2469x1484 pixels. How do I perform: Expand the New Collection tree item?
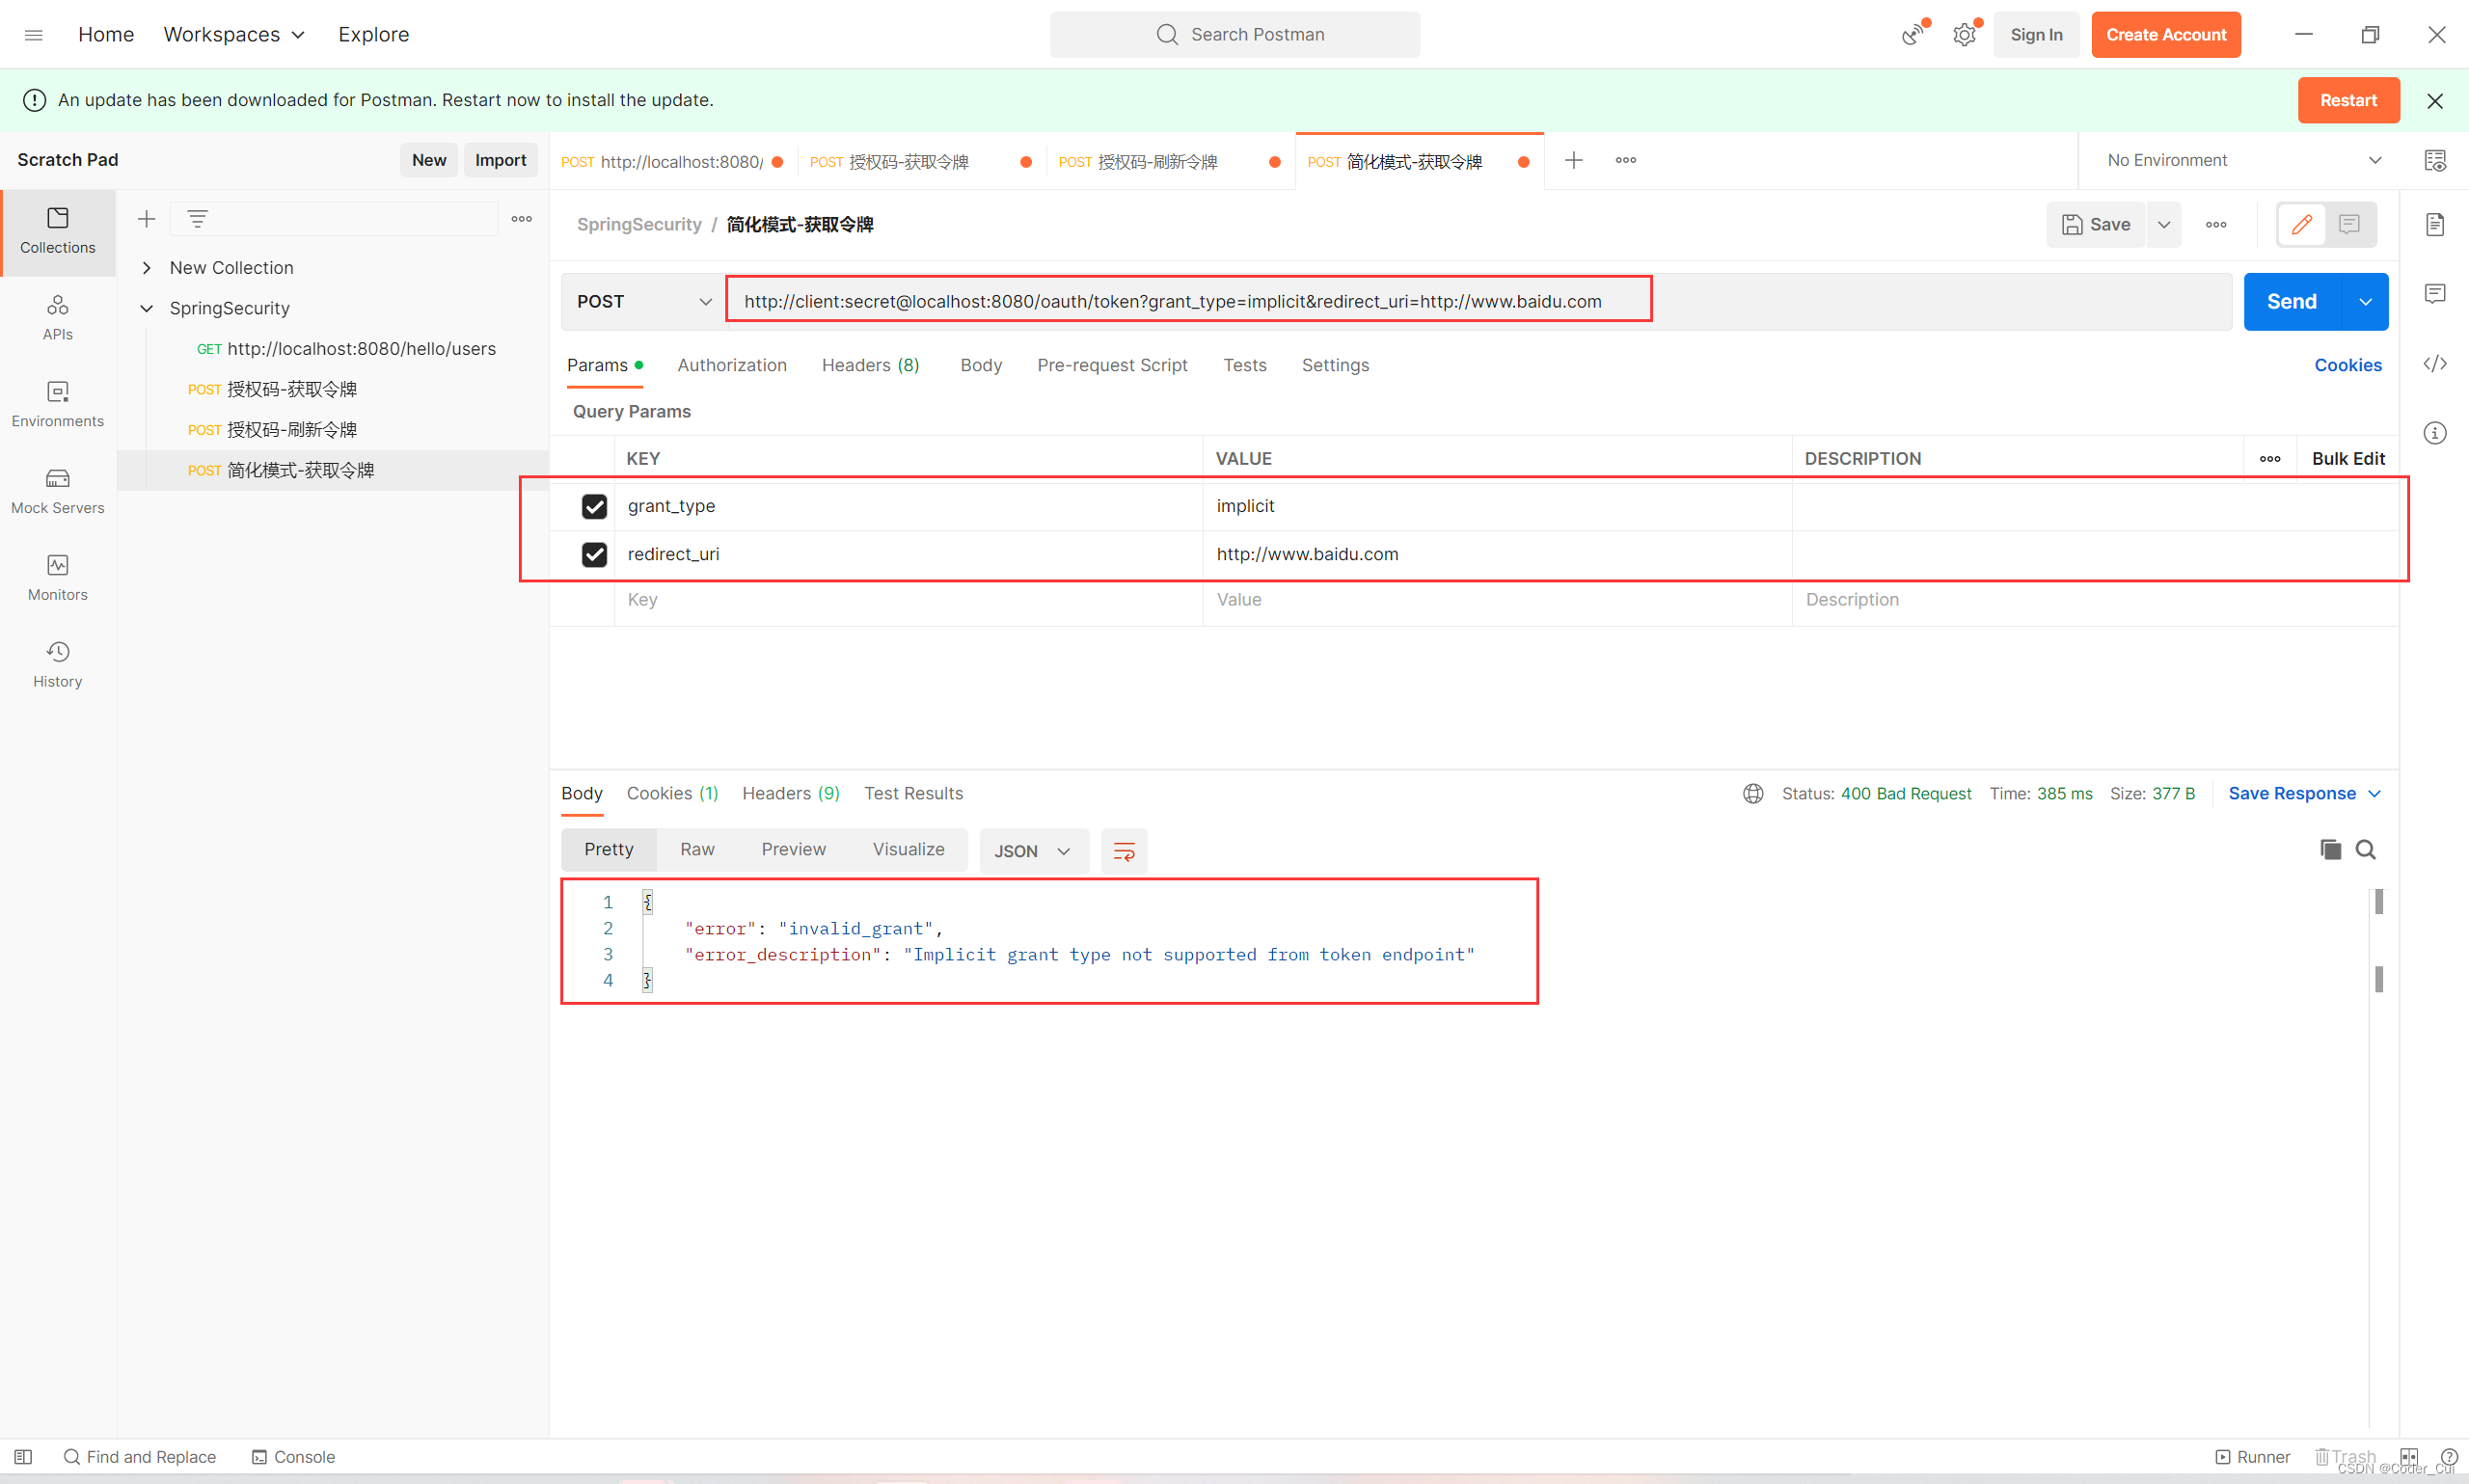click(x=147, y=267)
